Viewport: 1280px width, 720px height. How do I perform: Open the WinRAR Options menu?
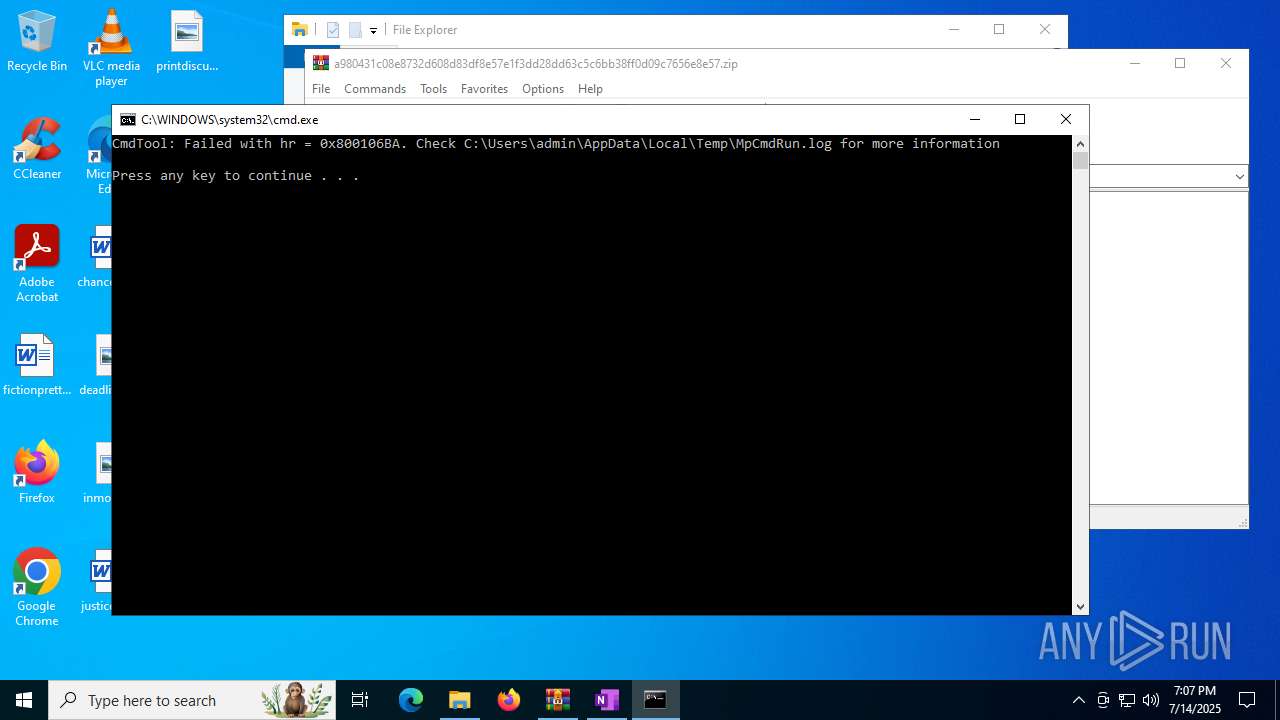pos(543,89)
